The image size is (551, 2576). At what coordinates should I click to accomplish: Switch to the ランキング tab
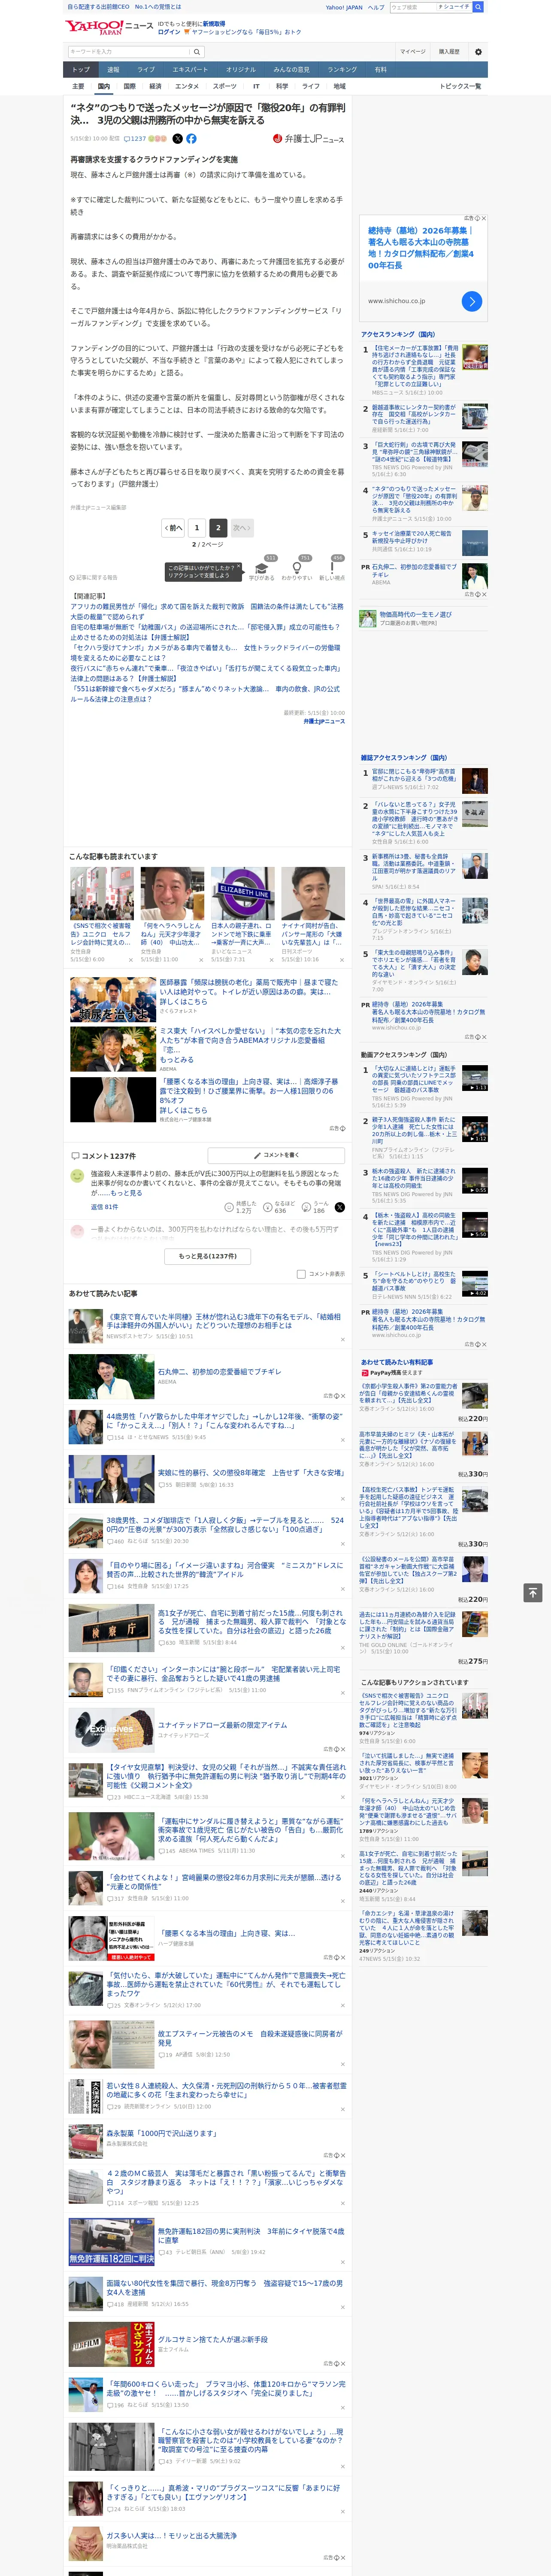pos(342,70)
